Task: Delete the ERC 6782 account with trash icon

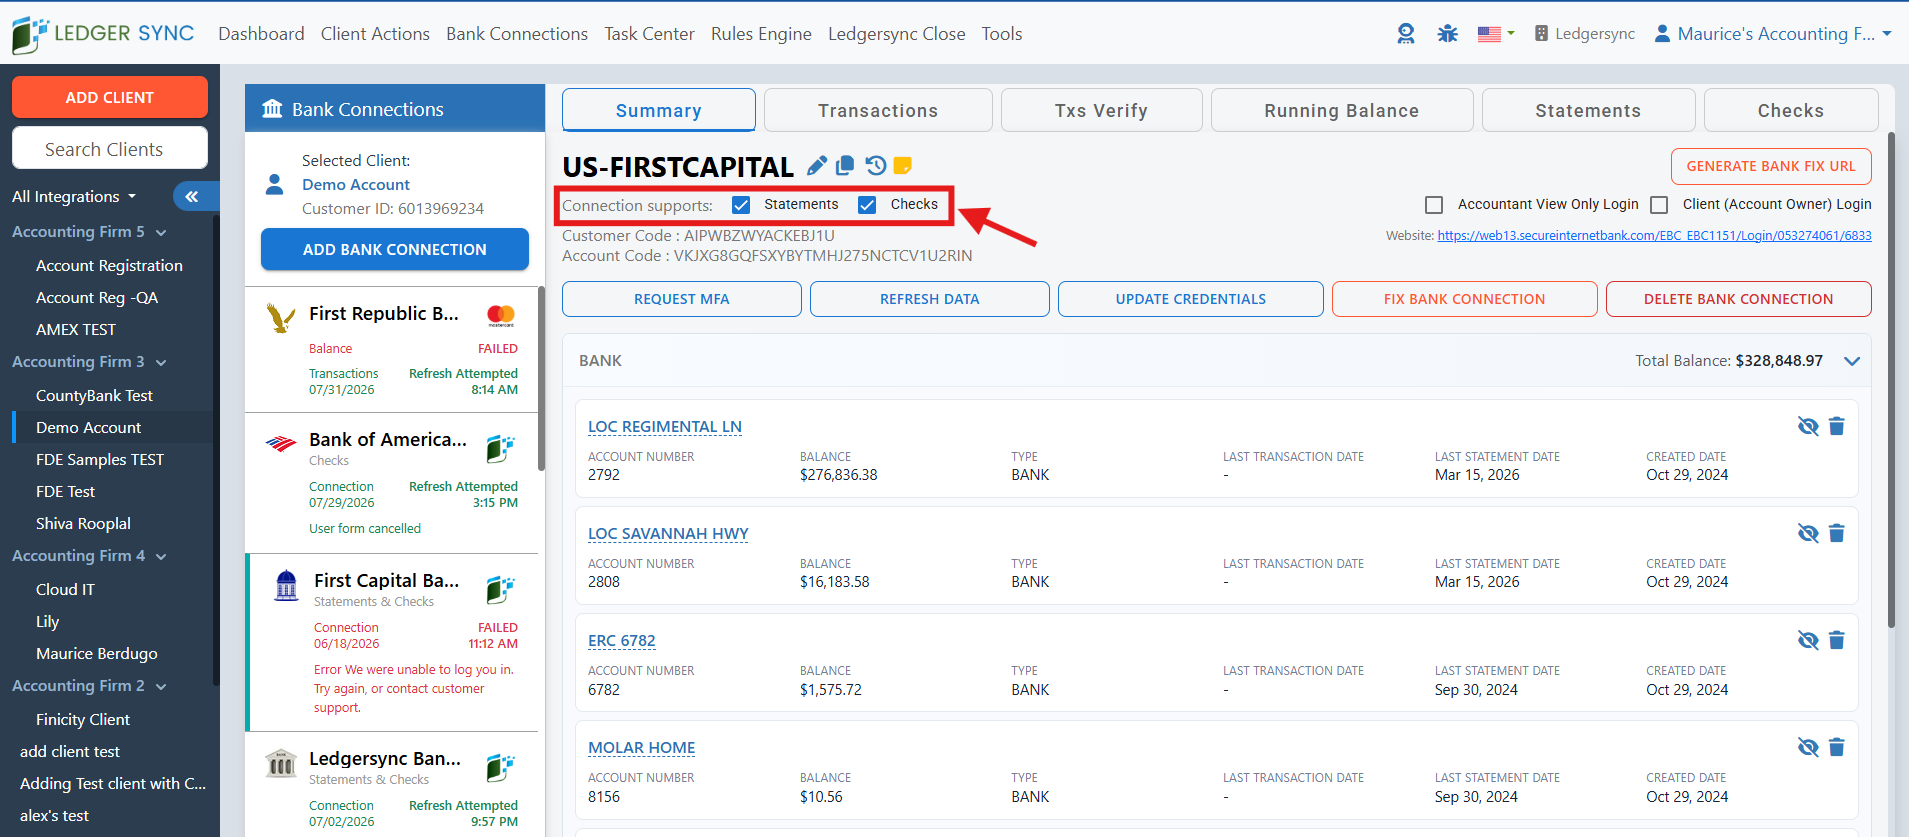Action: point(1837,641)
